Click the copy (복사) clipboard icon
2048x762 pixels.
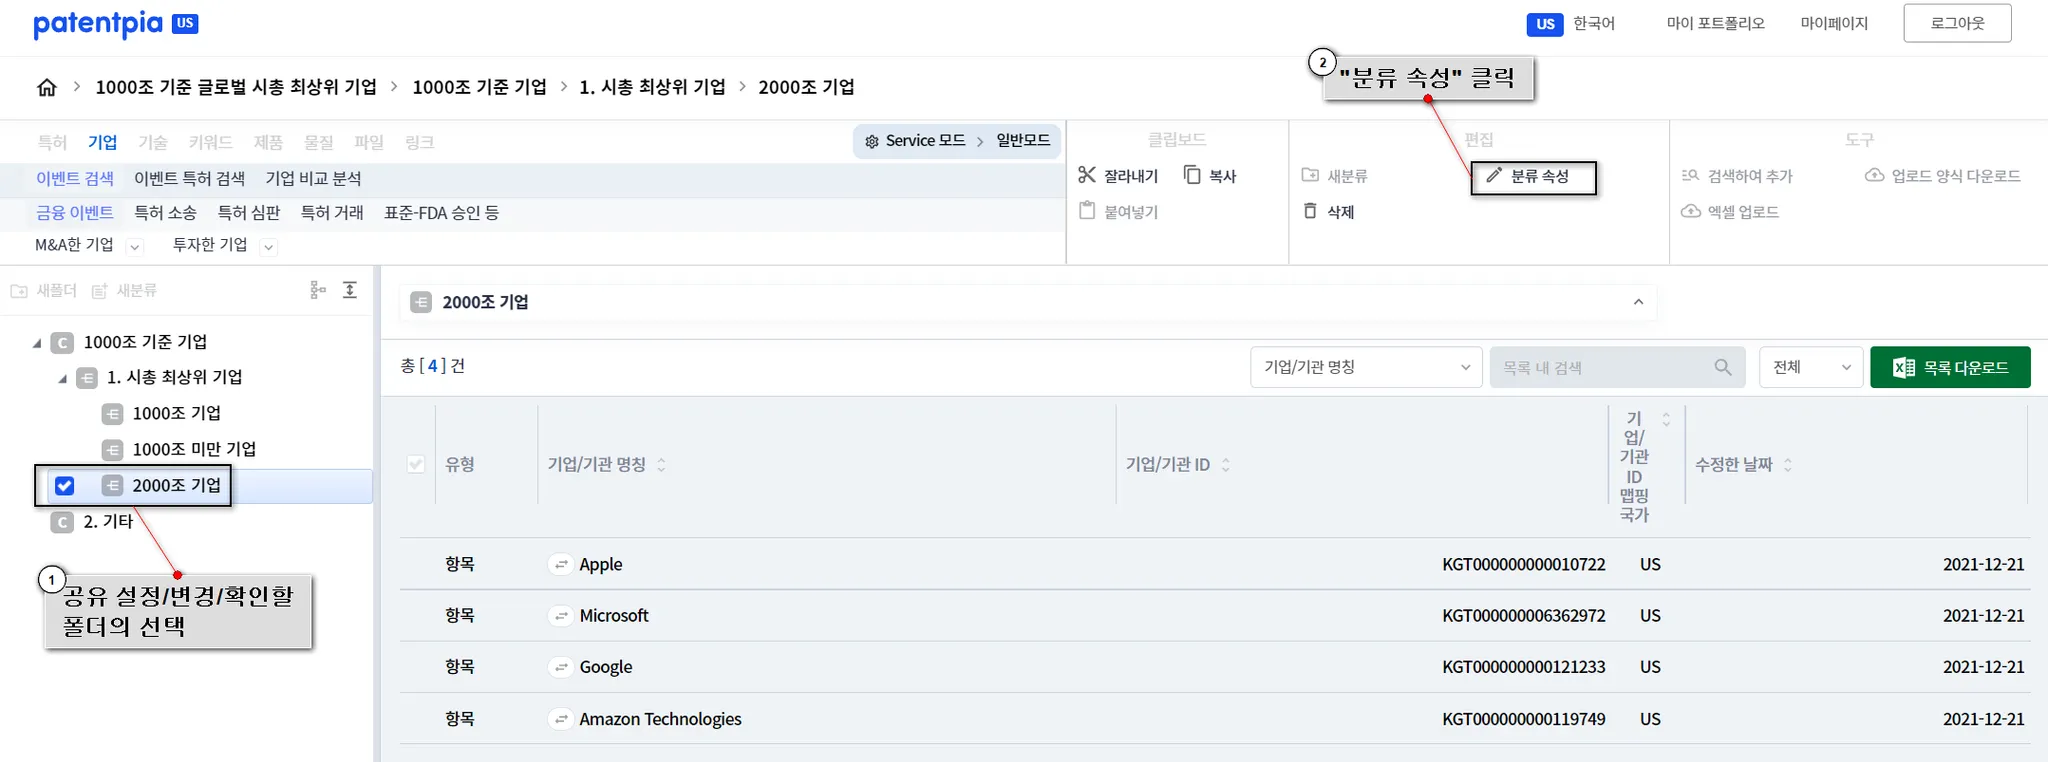tap(1192, 175)
